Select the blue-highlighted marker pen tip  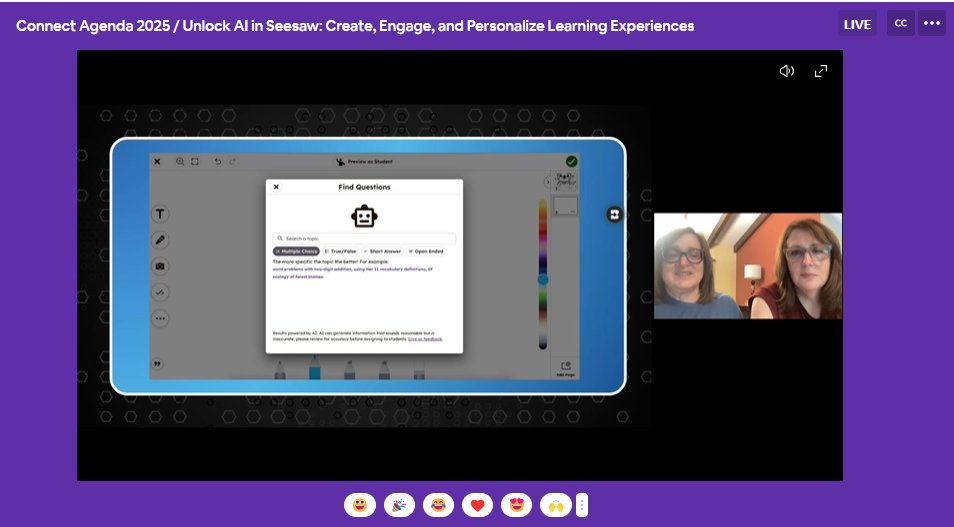[x=315, y=368]
